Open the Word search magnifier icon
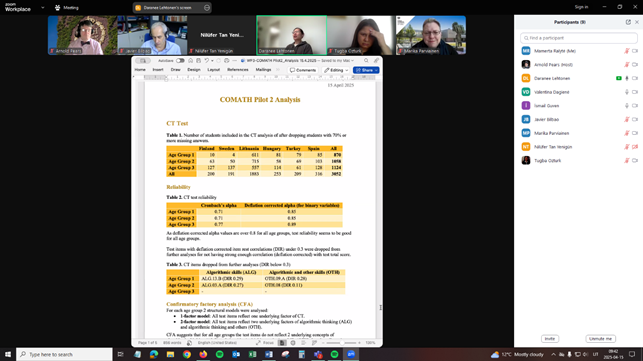The height and width of the screenshot is (361, 643). [366, 61]
